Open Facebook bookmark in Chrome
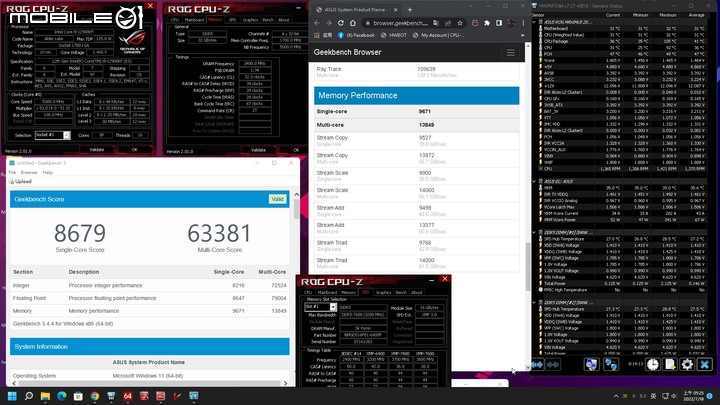 coord(356,35)
